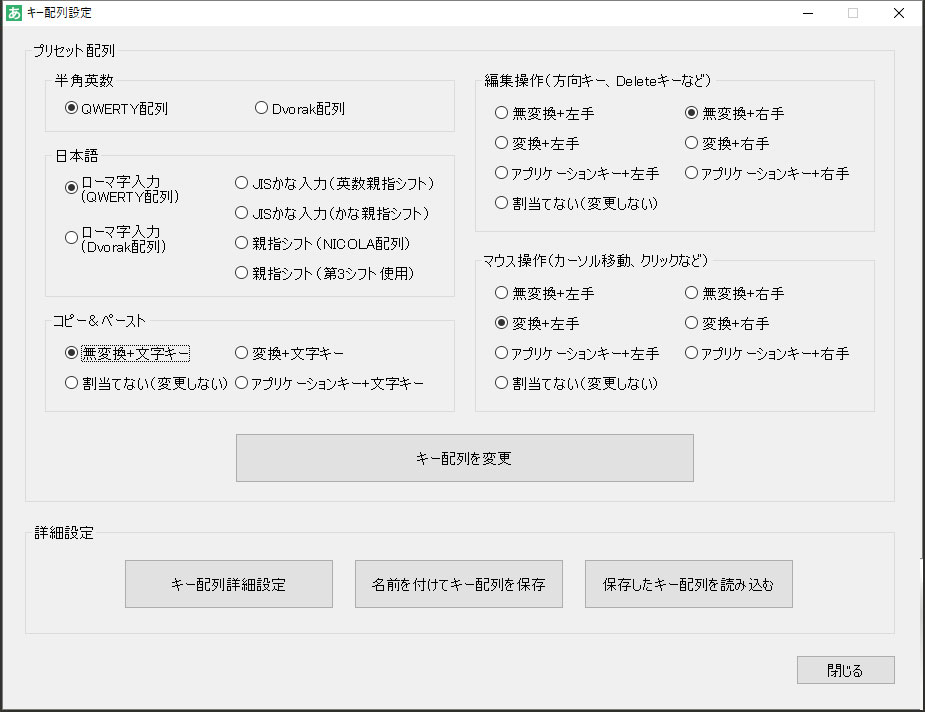Select Dvorak配列 for 半角英数
Image resolution: width=925 pixels, height=712 pixels.
coord(261,108)
